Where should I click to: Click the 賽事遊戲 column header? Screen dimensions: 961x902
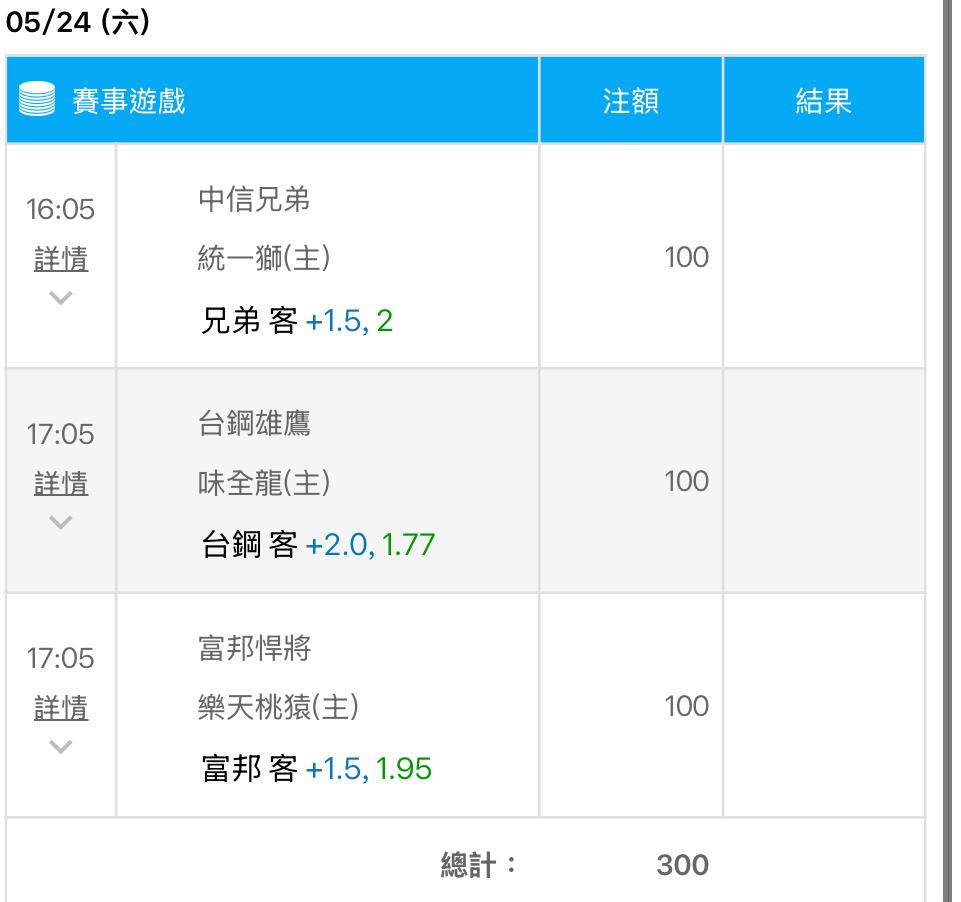(129, 101)
